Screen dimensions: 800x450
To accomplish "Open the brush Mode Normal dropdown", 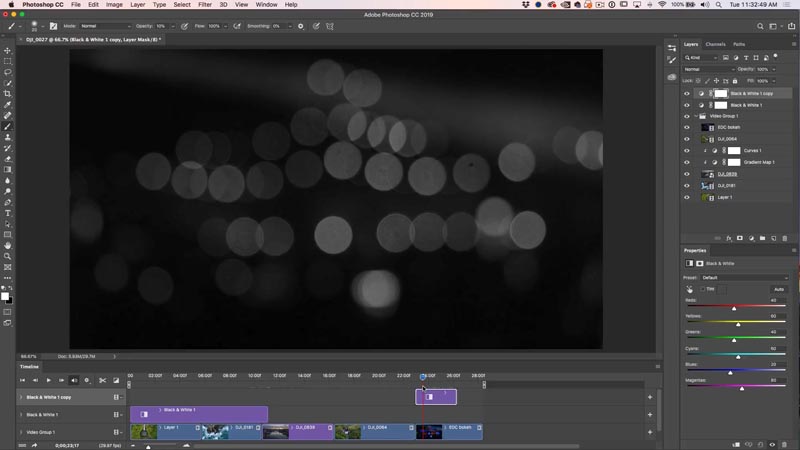I will pyautogui.click(x=106, y=26).
